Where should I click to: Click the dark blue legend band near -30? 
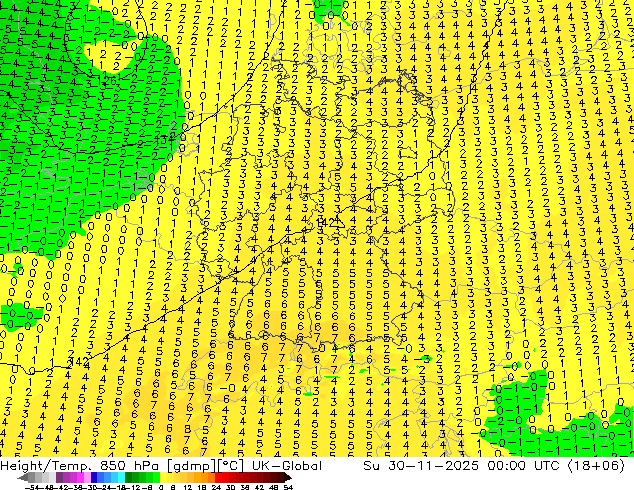point(94,478)
